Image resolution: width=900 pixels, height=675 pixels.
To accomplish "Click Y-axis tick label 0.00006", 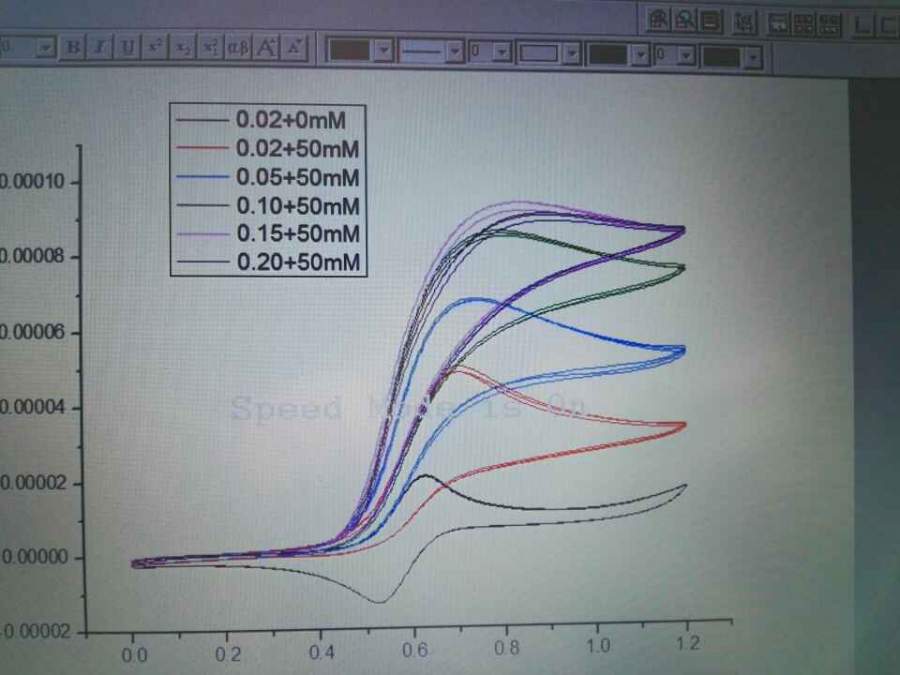I will click(33, 332).
